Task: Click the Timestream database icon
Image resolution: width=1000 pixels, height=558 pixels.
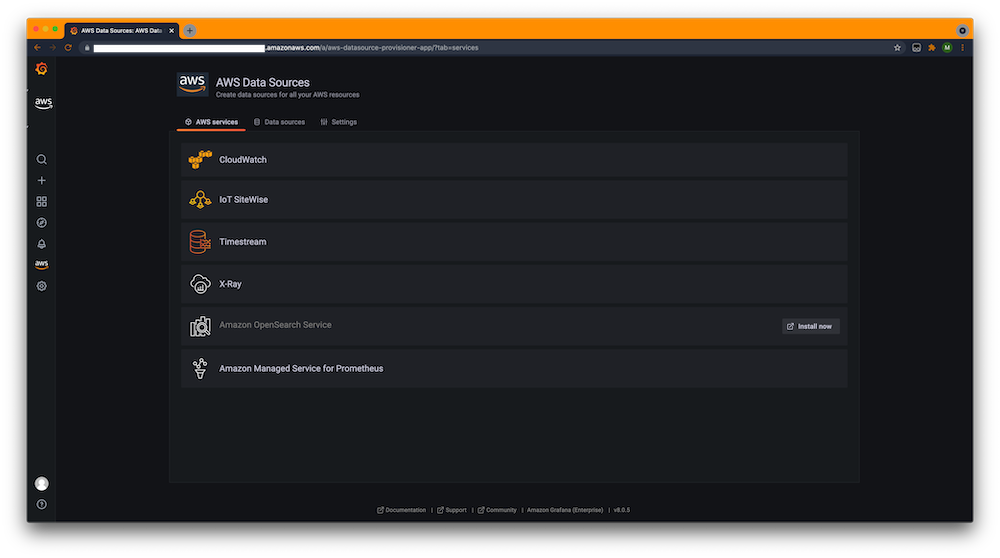Action: click(200, 242)
